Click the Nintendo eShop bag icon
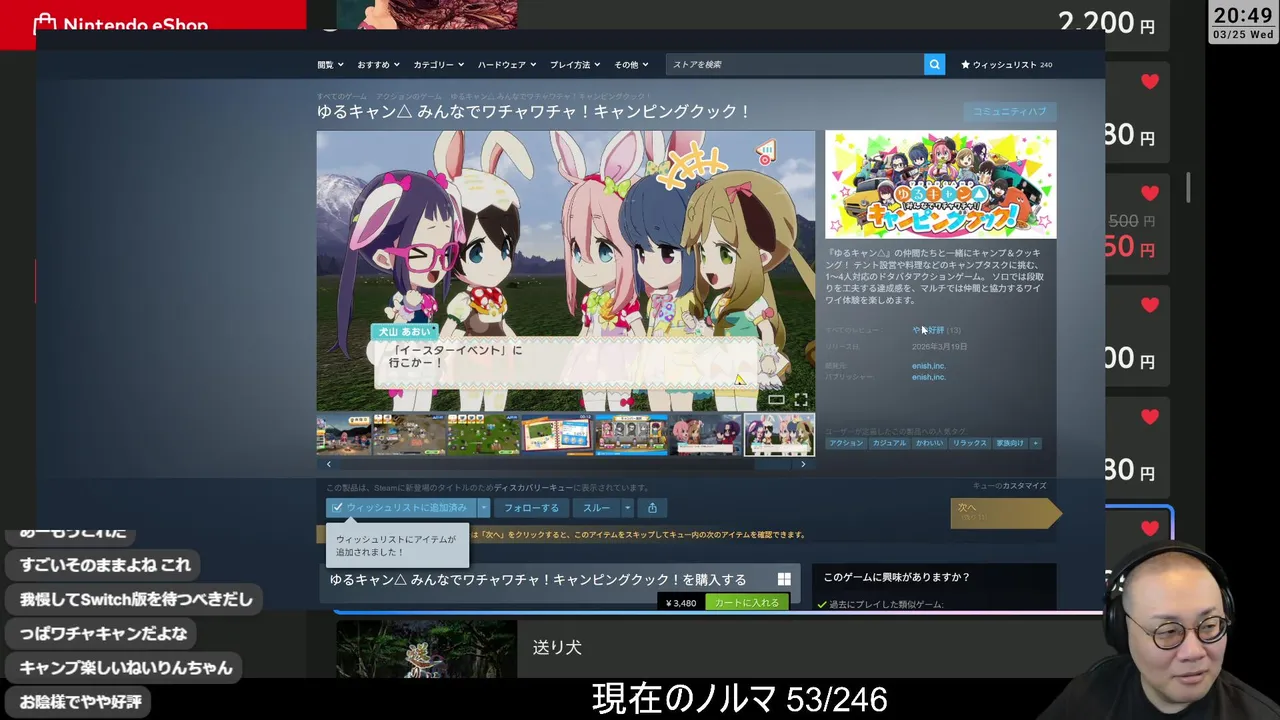 tap(44, 25)
